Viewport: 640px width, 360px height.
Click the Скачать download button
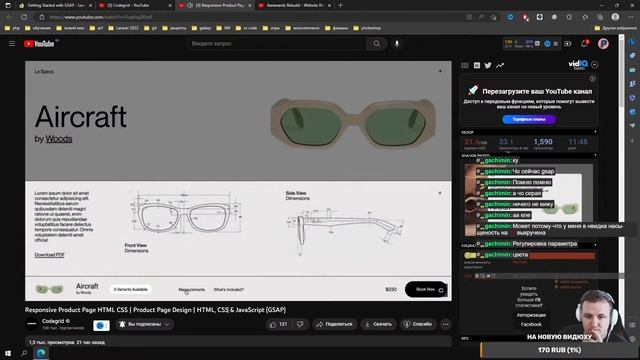pos(378,324)
